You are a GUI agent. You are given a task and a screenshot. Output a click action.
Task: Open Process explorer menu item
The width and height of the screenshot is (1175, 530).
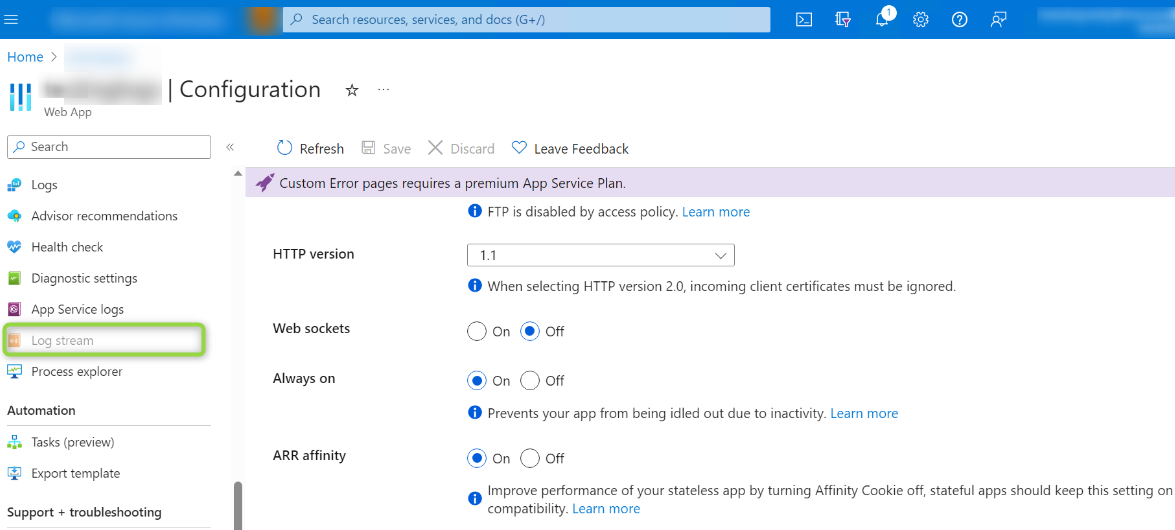[76, 372]
